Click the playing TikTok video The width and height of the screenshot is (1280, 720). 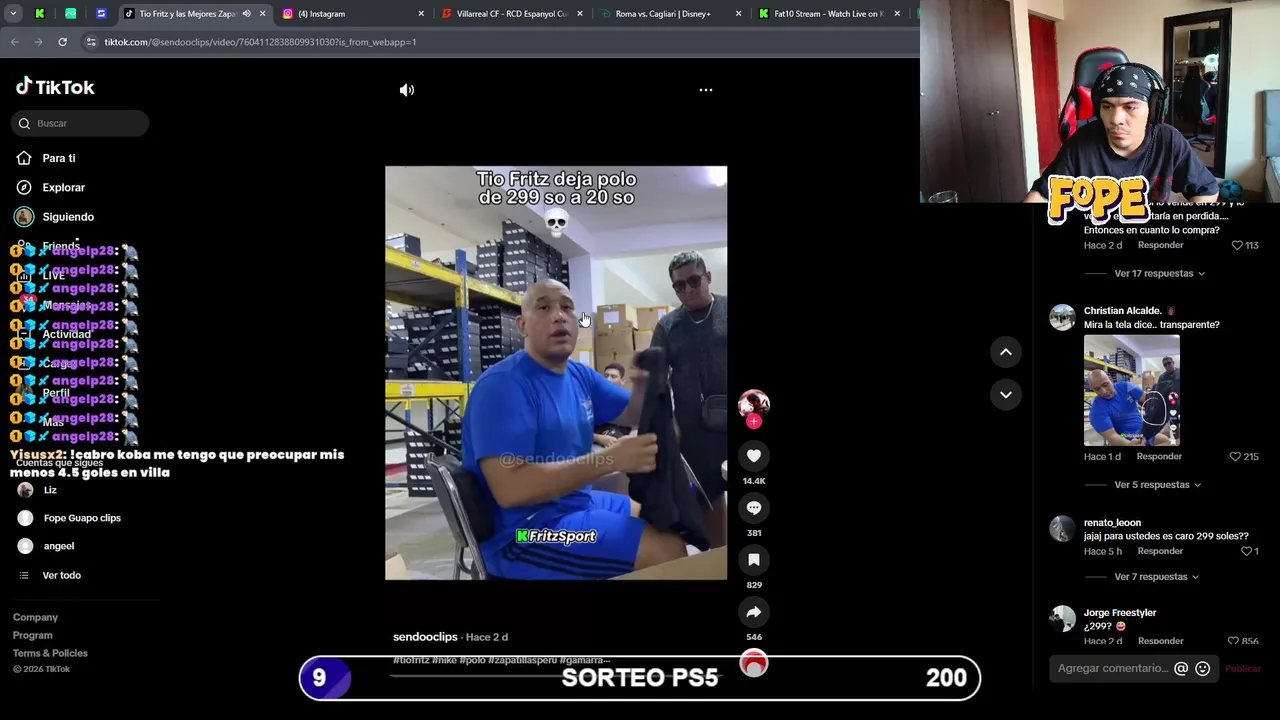pyautogui.click(x=556, y=373)
